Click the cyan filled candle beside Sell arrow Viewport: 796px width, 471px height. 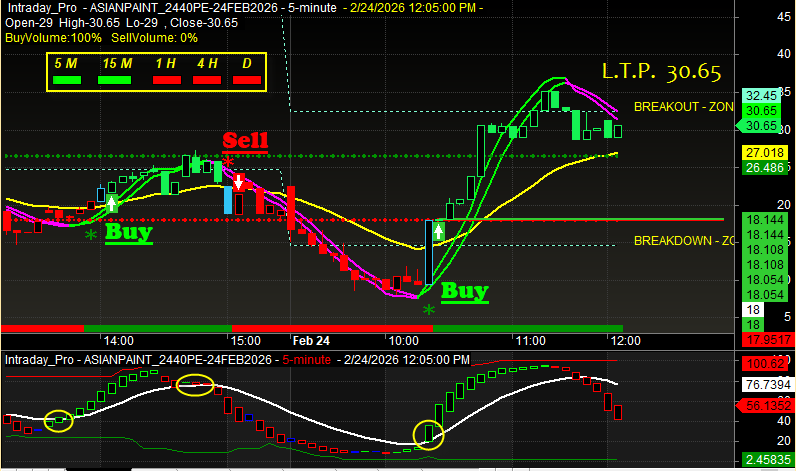coord(228,200)
